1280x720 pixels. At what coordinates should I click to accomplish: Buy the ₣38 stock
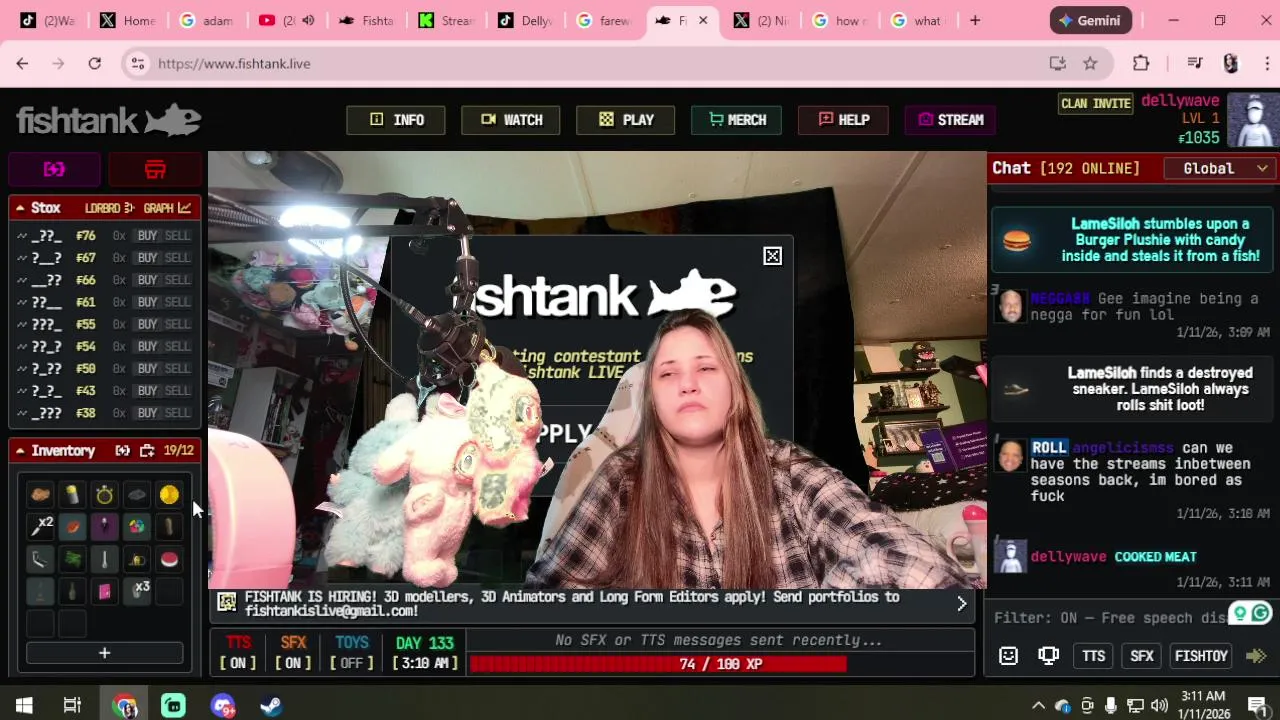point(147,413)
